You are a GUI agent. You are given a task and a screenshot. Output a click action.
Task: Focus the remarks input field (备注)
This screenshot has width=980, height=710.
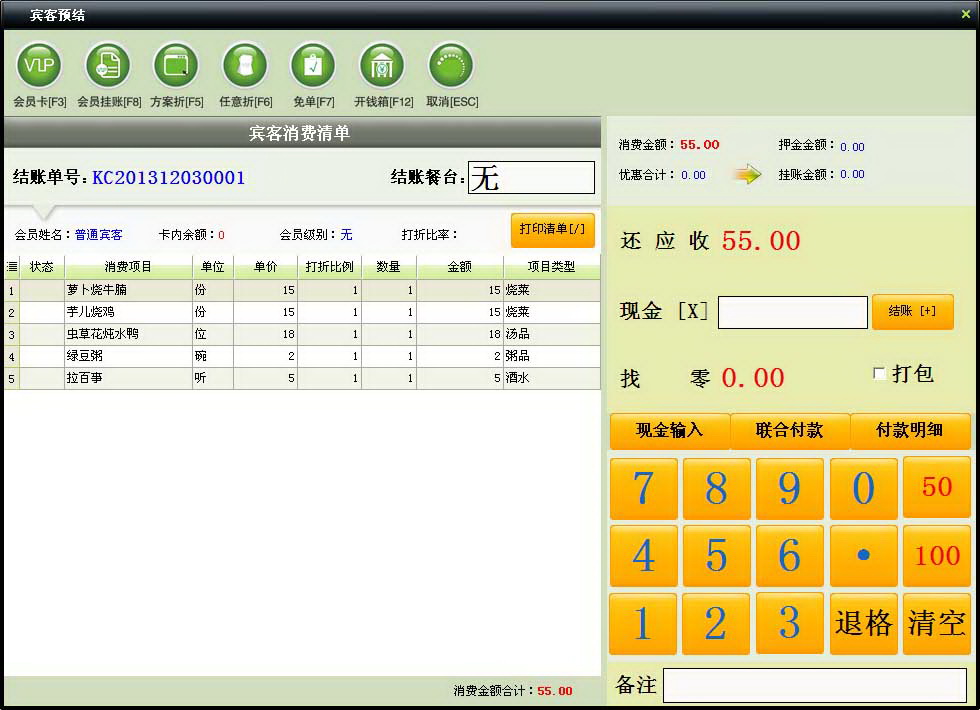tap(814, 686)
